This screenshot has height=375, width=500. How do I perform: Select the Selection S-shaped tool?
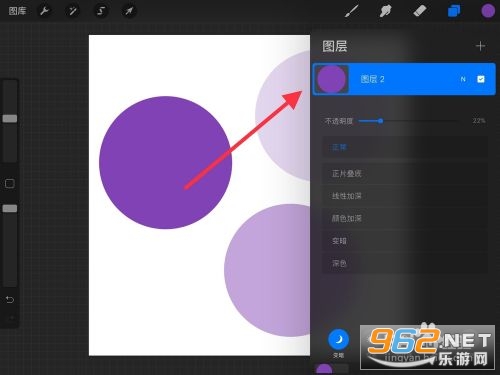(x=101, y=11)
